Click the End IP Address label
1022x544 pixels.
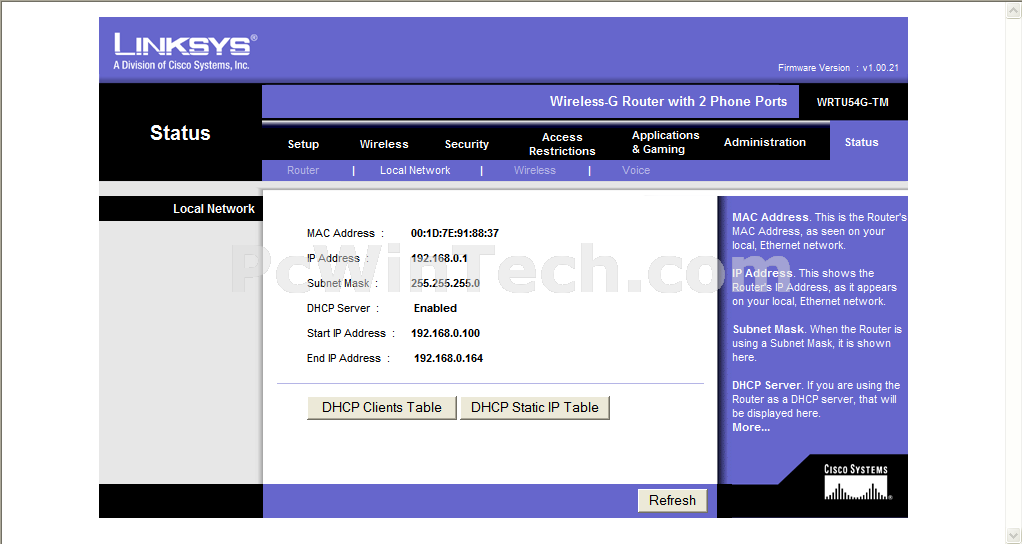(348, 358)
